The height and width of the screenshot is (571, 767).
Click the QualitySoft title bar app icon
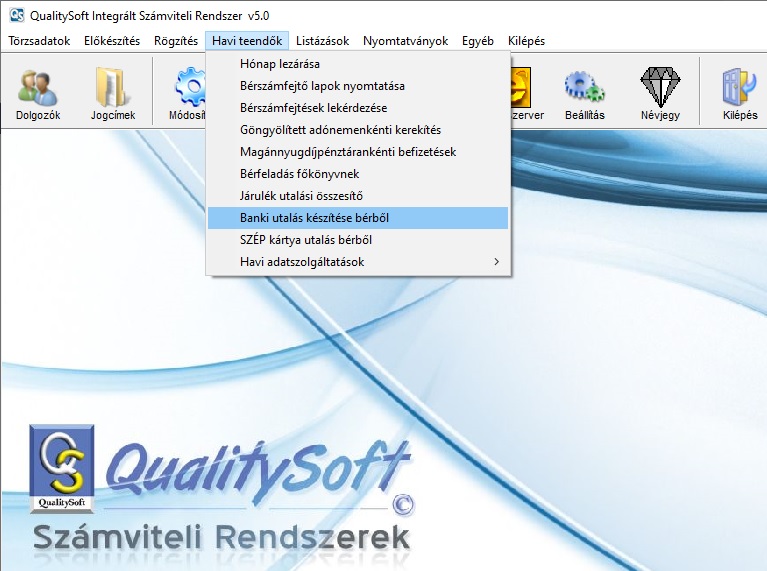(x=15, y=15)
